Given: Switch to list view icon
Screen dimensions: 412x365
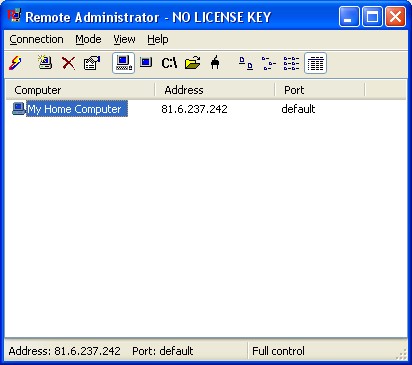Looking at the screenshot, I should coord(291,63).
